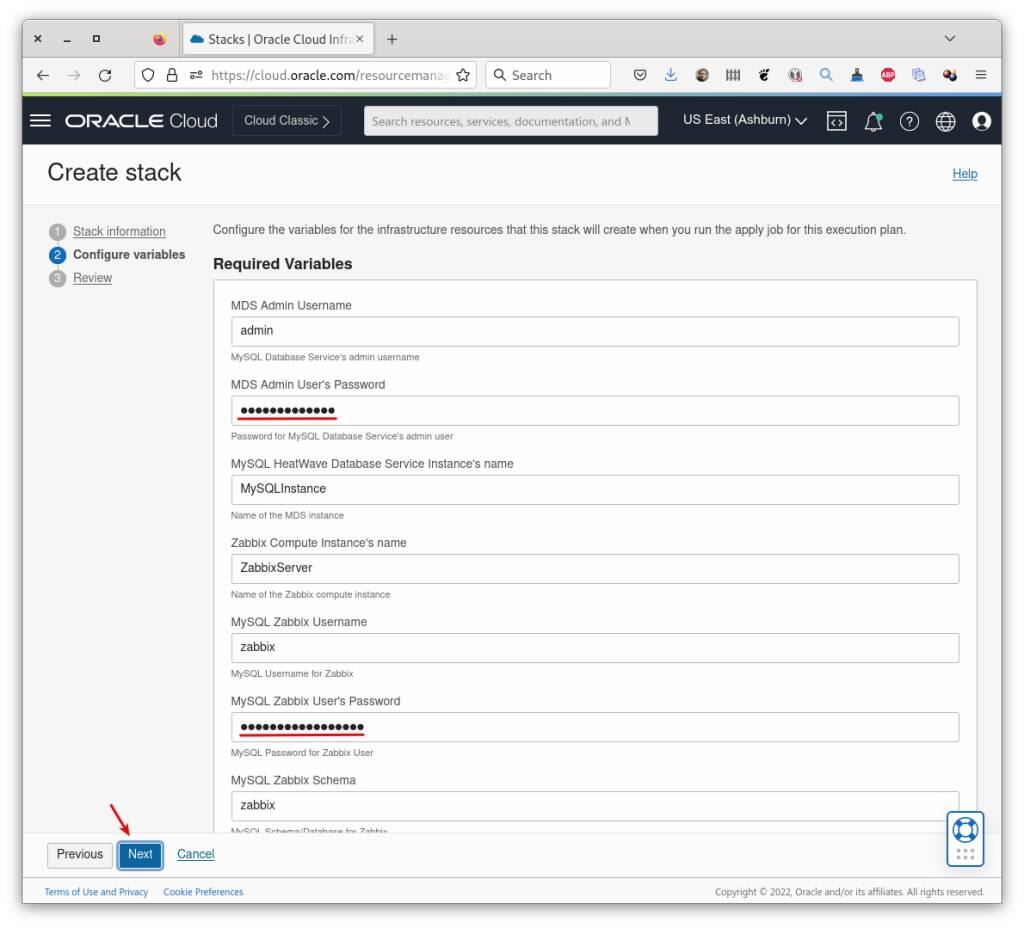Edit the Zabbix Compute Instance's name field
This screenshot has height=928, width=1024.
(x=595, y=568)
